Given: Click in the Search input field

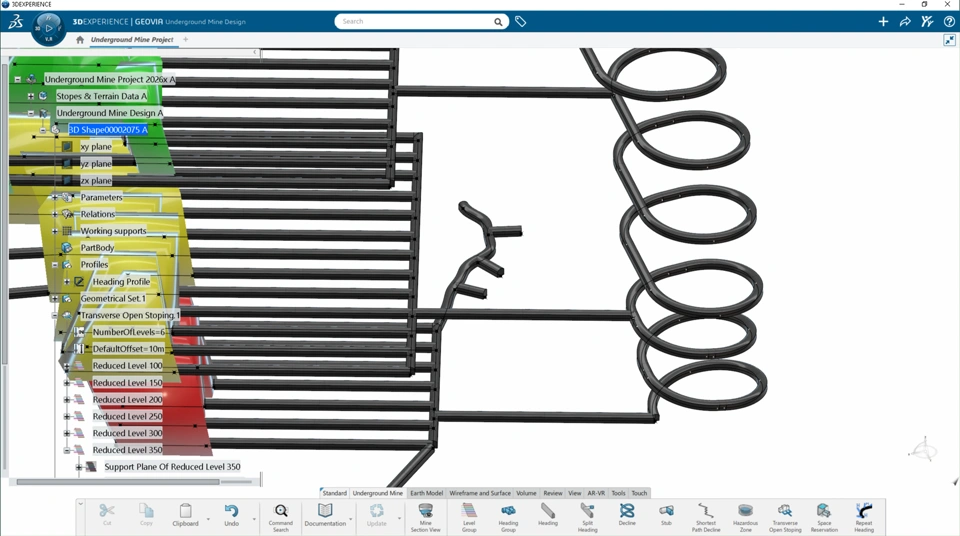Looking at the screenshot, I should tap(416, 21).
